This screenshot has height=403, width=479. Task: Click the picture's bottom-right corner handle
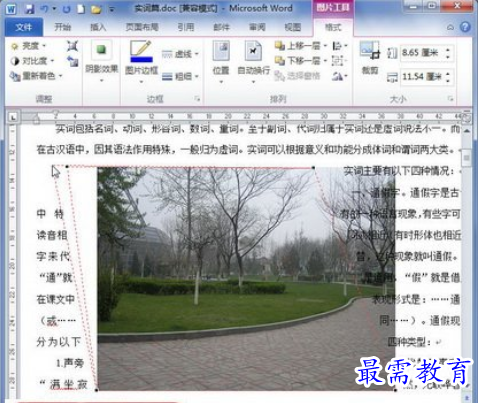396,390
